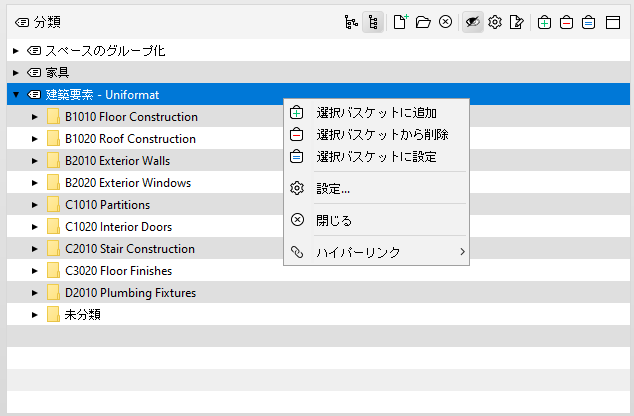The image size is (634, 416).
Task: Click tag icon beside 家具
Action: coord(34,73)
